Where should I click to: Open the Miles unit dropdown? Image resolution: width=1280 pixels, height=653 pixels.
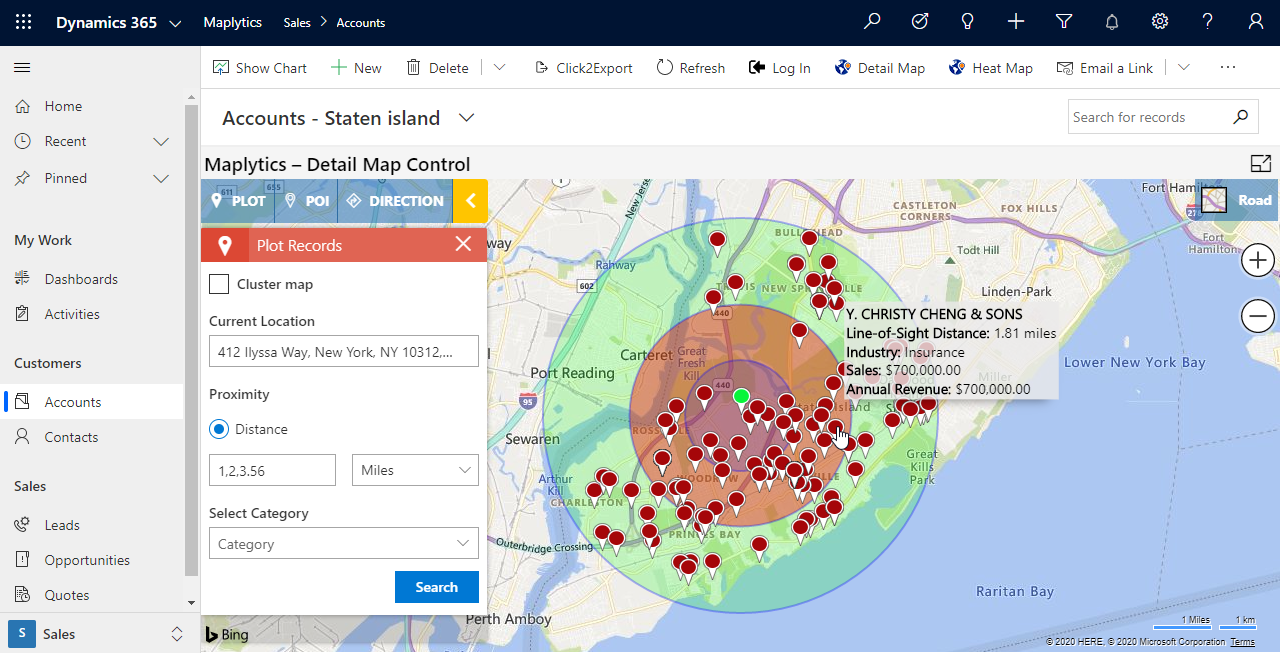(x=415, y=470)
